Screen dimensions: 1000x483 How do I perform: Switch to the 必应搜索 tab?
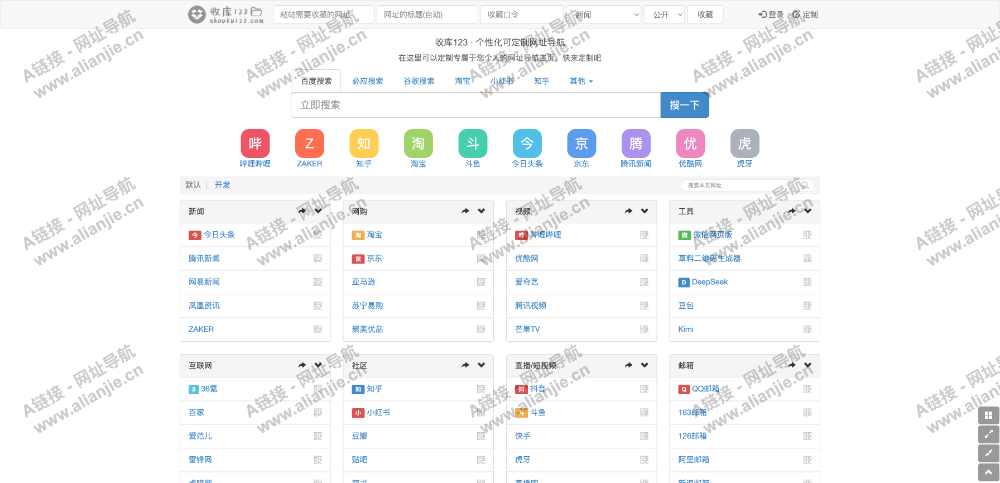point(367,81)
